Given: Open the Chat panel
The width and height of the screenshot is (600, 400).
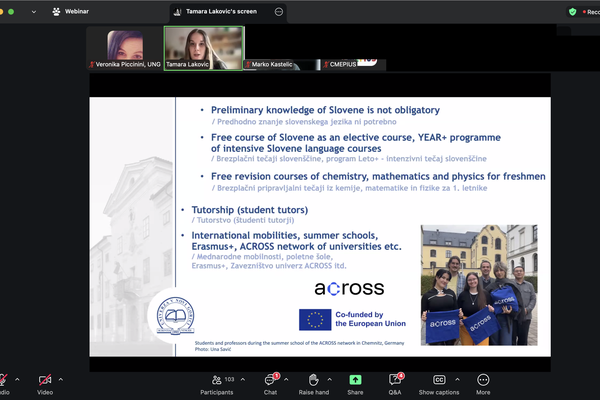Looking at the screenshot, I should pyautogui.click(x=270, y=384).
